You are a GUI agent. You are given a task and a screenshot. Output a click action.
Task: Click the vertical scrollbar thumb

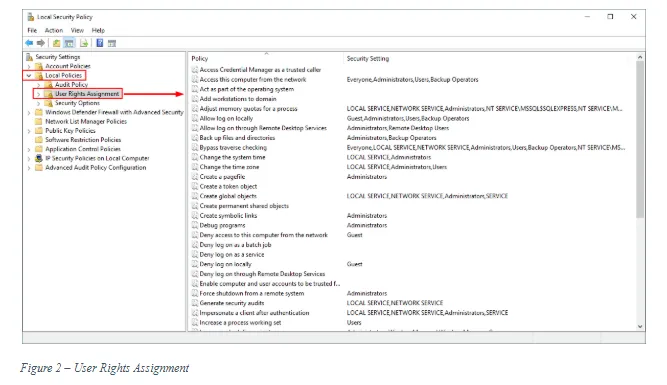coord(640,140)
